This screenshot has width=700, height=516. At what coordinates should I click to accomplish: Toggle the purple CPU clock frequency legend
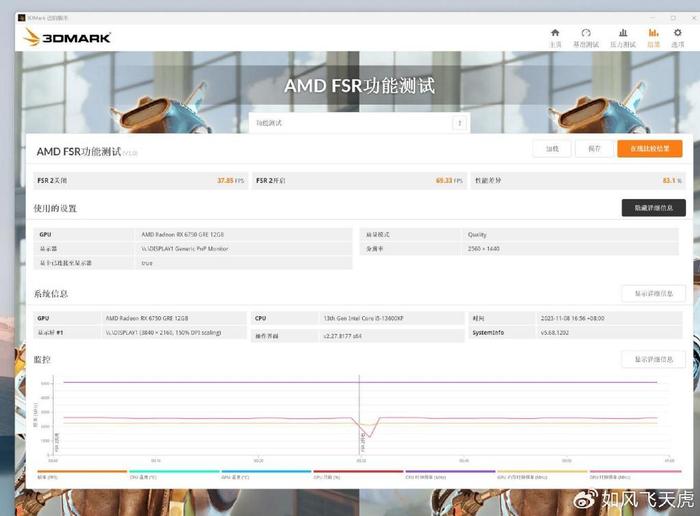click(450, 474)
